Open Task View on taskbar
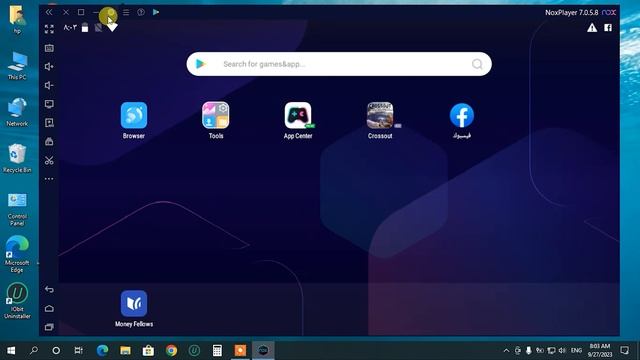This screenshot has height=360, width=640. (78, 350)
